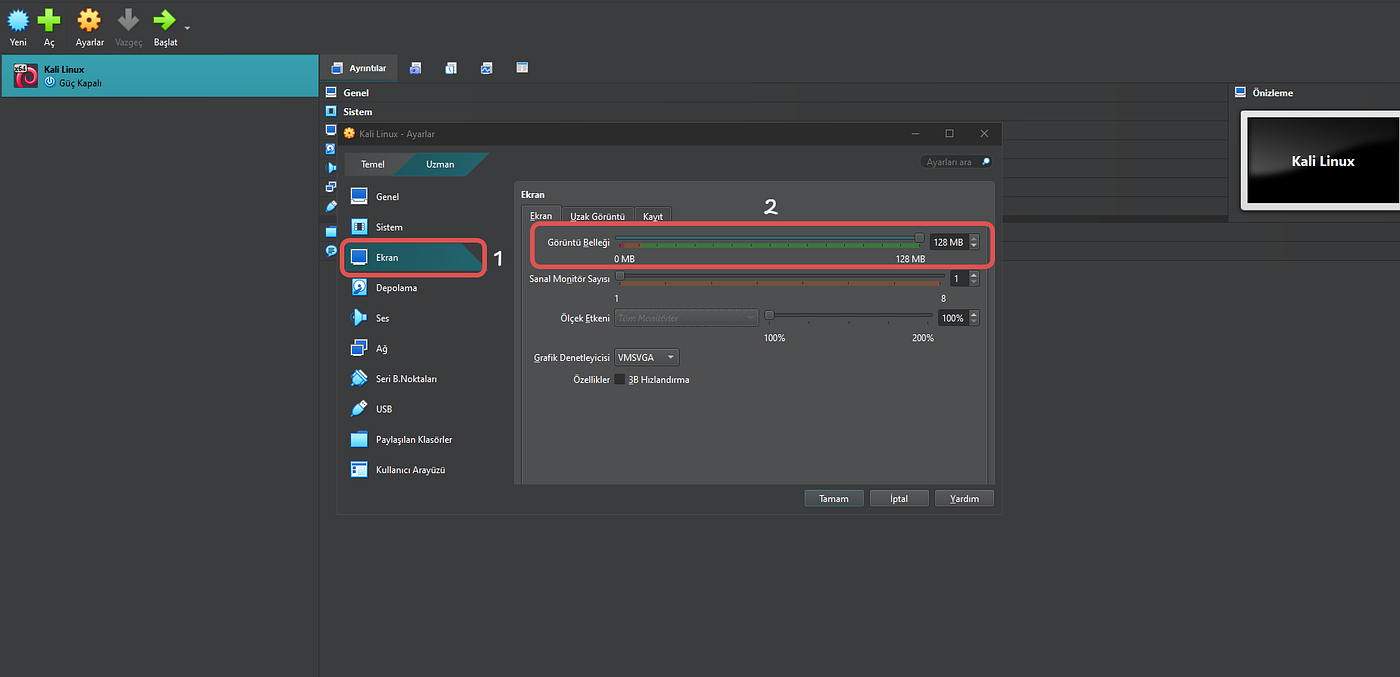Click the Kali Linux - Ayarlar dialog title icon
The height and width of the screenshot is (677, 1400).
(x=349, y=133)
